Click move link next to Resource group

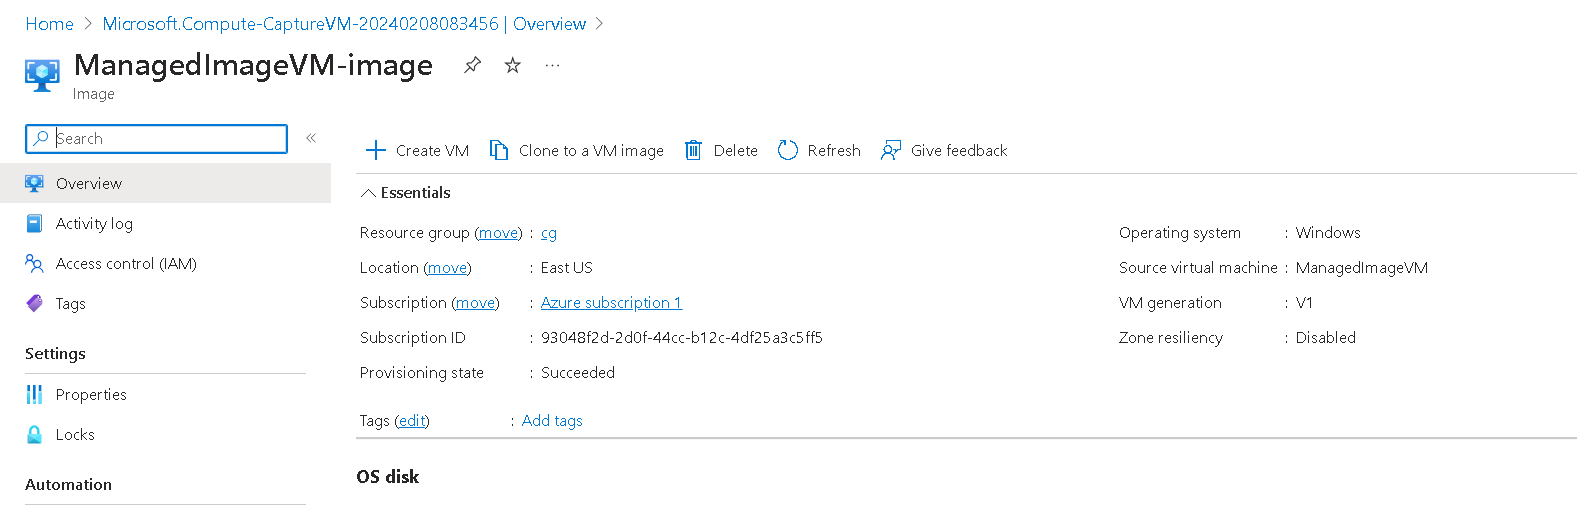click(x=498, y=232)
